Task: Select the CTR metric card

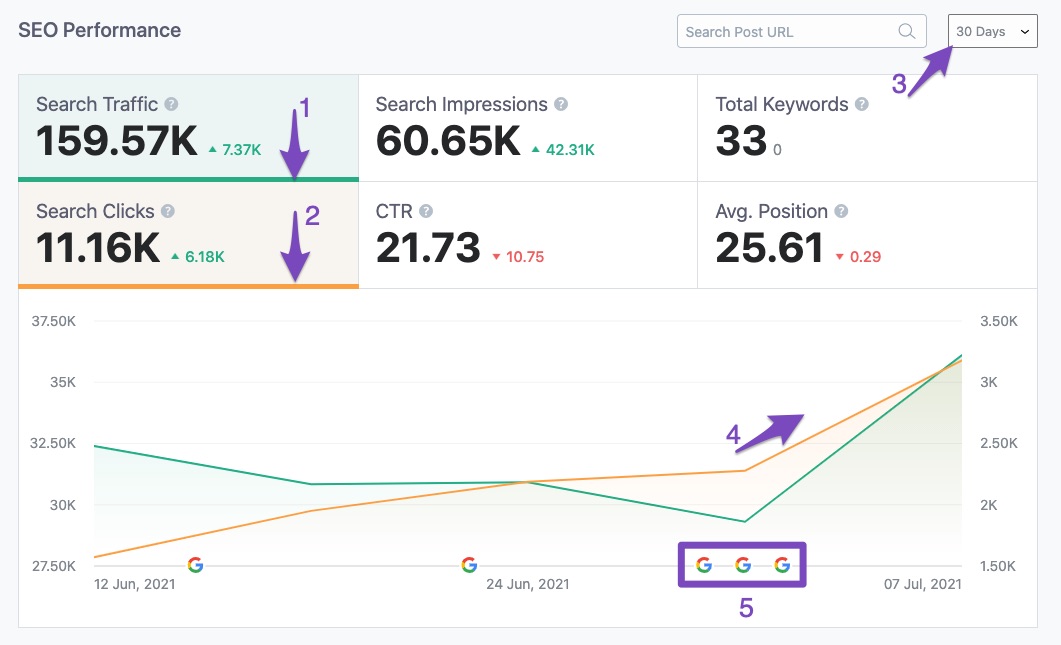Action: pos(528,235)
